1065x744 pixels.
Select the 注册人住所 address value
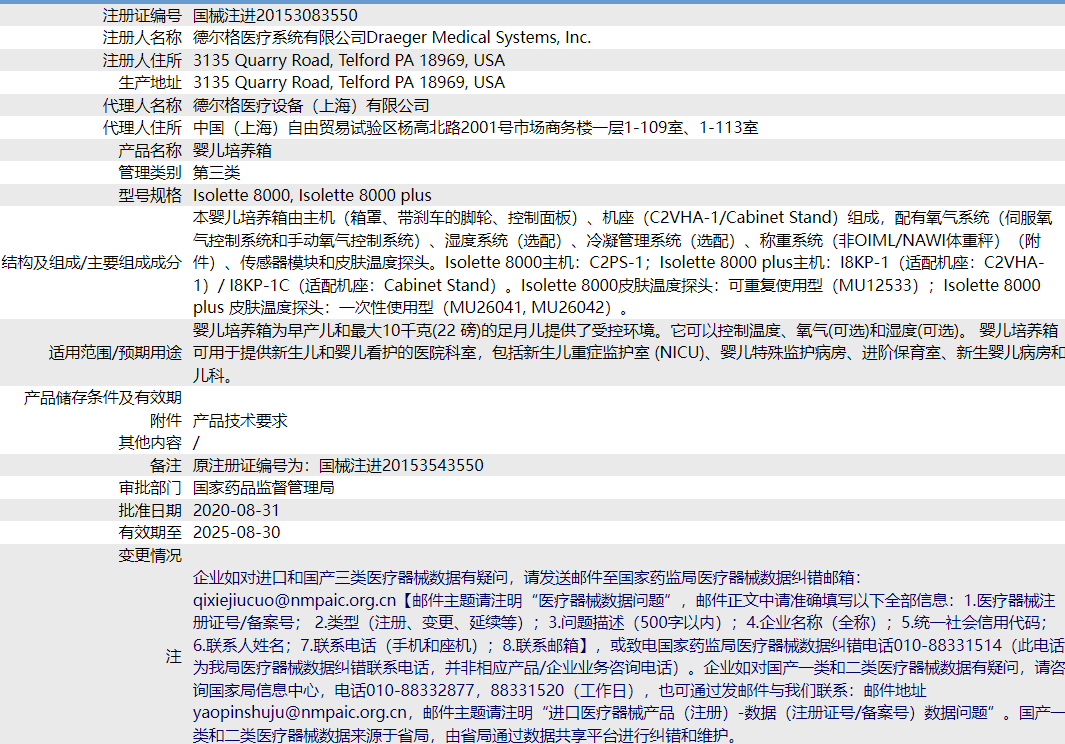tap(349, 60)
